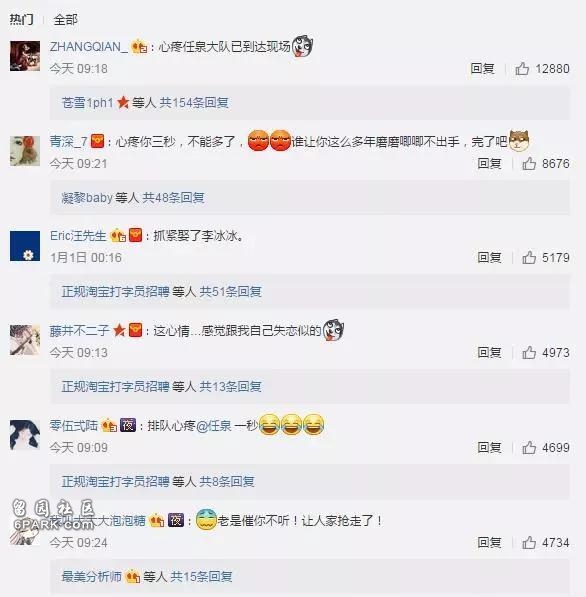Image resolution: width=586 pixels, height=597 pixels.
Task: Like ZHANGQIAN_'s comment with 12880 likes
Action: point(522,69)
